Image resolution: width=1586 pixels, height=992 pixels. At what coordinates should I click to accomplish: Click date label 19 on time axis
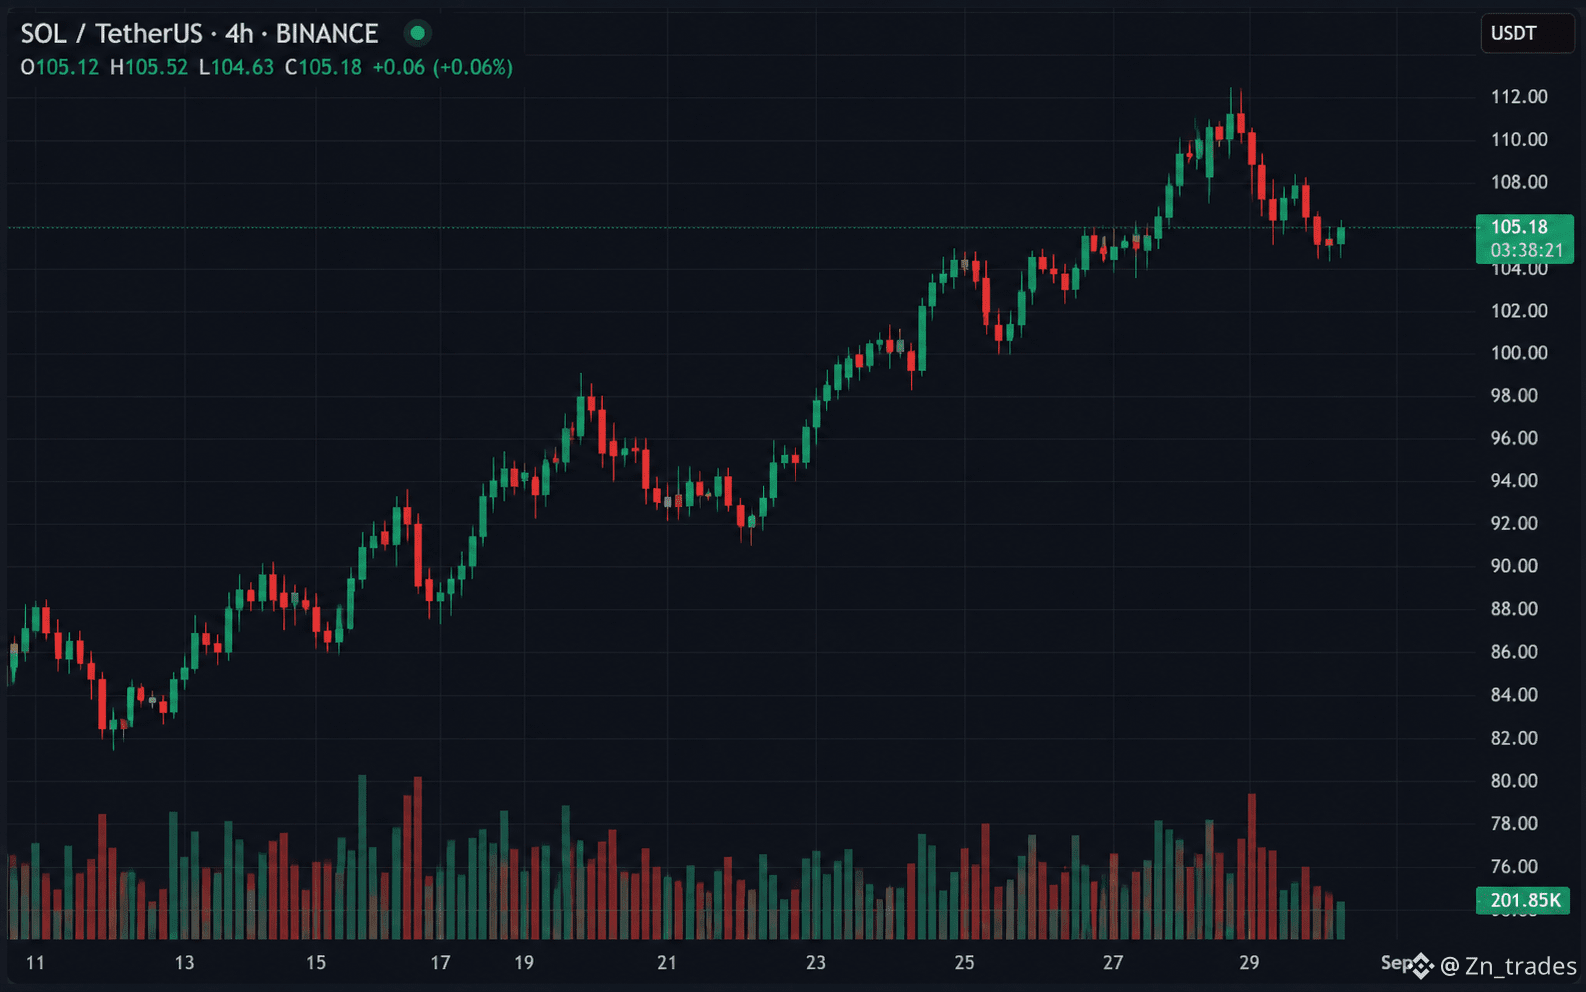524,963
